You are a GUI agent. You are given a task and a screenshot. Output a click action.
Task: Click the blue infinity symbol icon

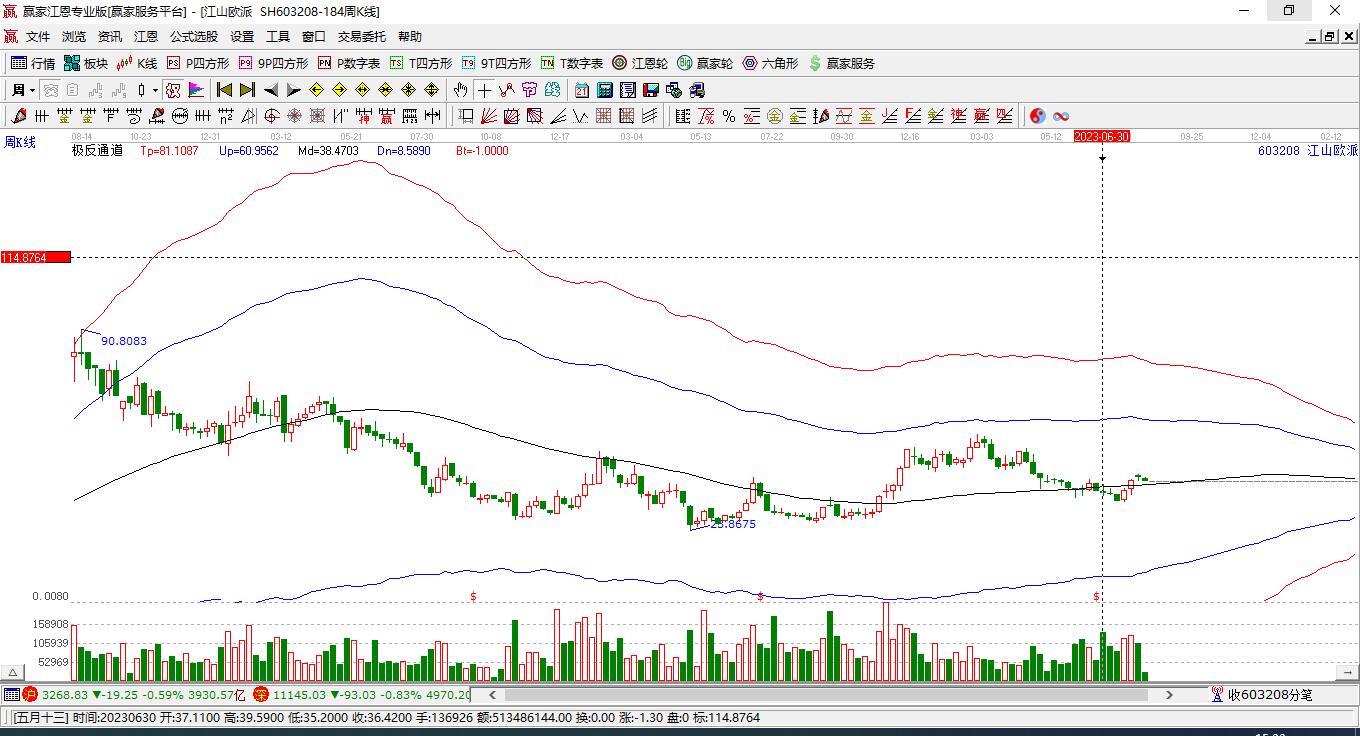1061,116
